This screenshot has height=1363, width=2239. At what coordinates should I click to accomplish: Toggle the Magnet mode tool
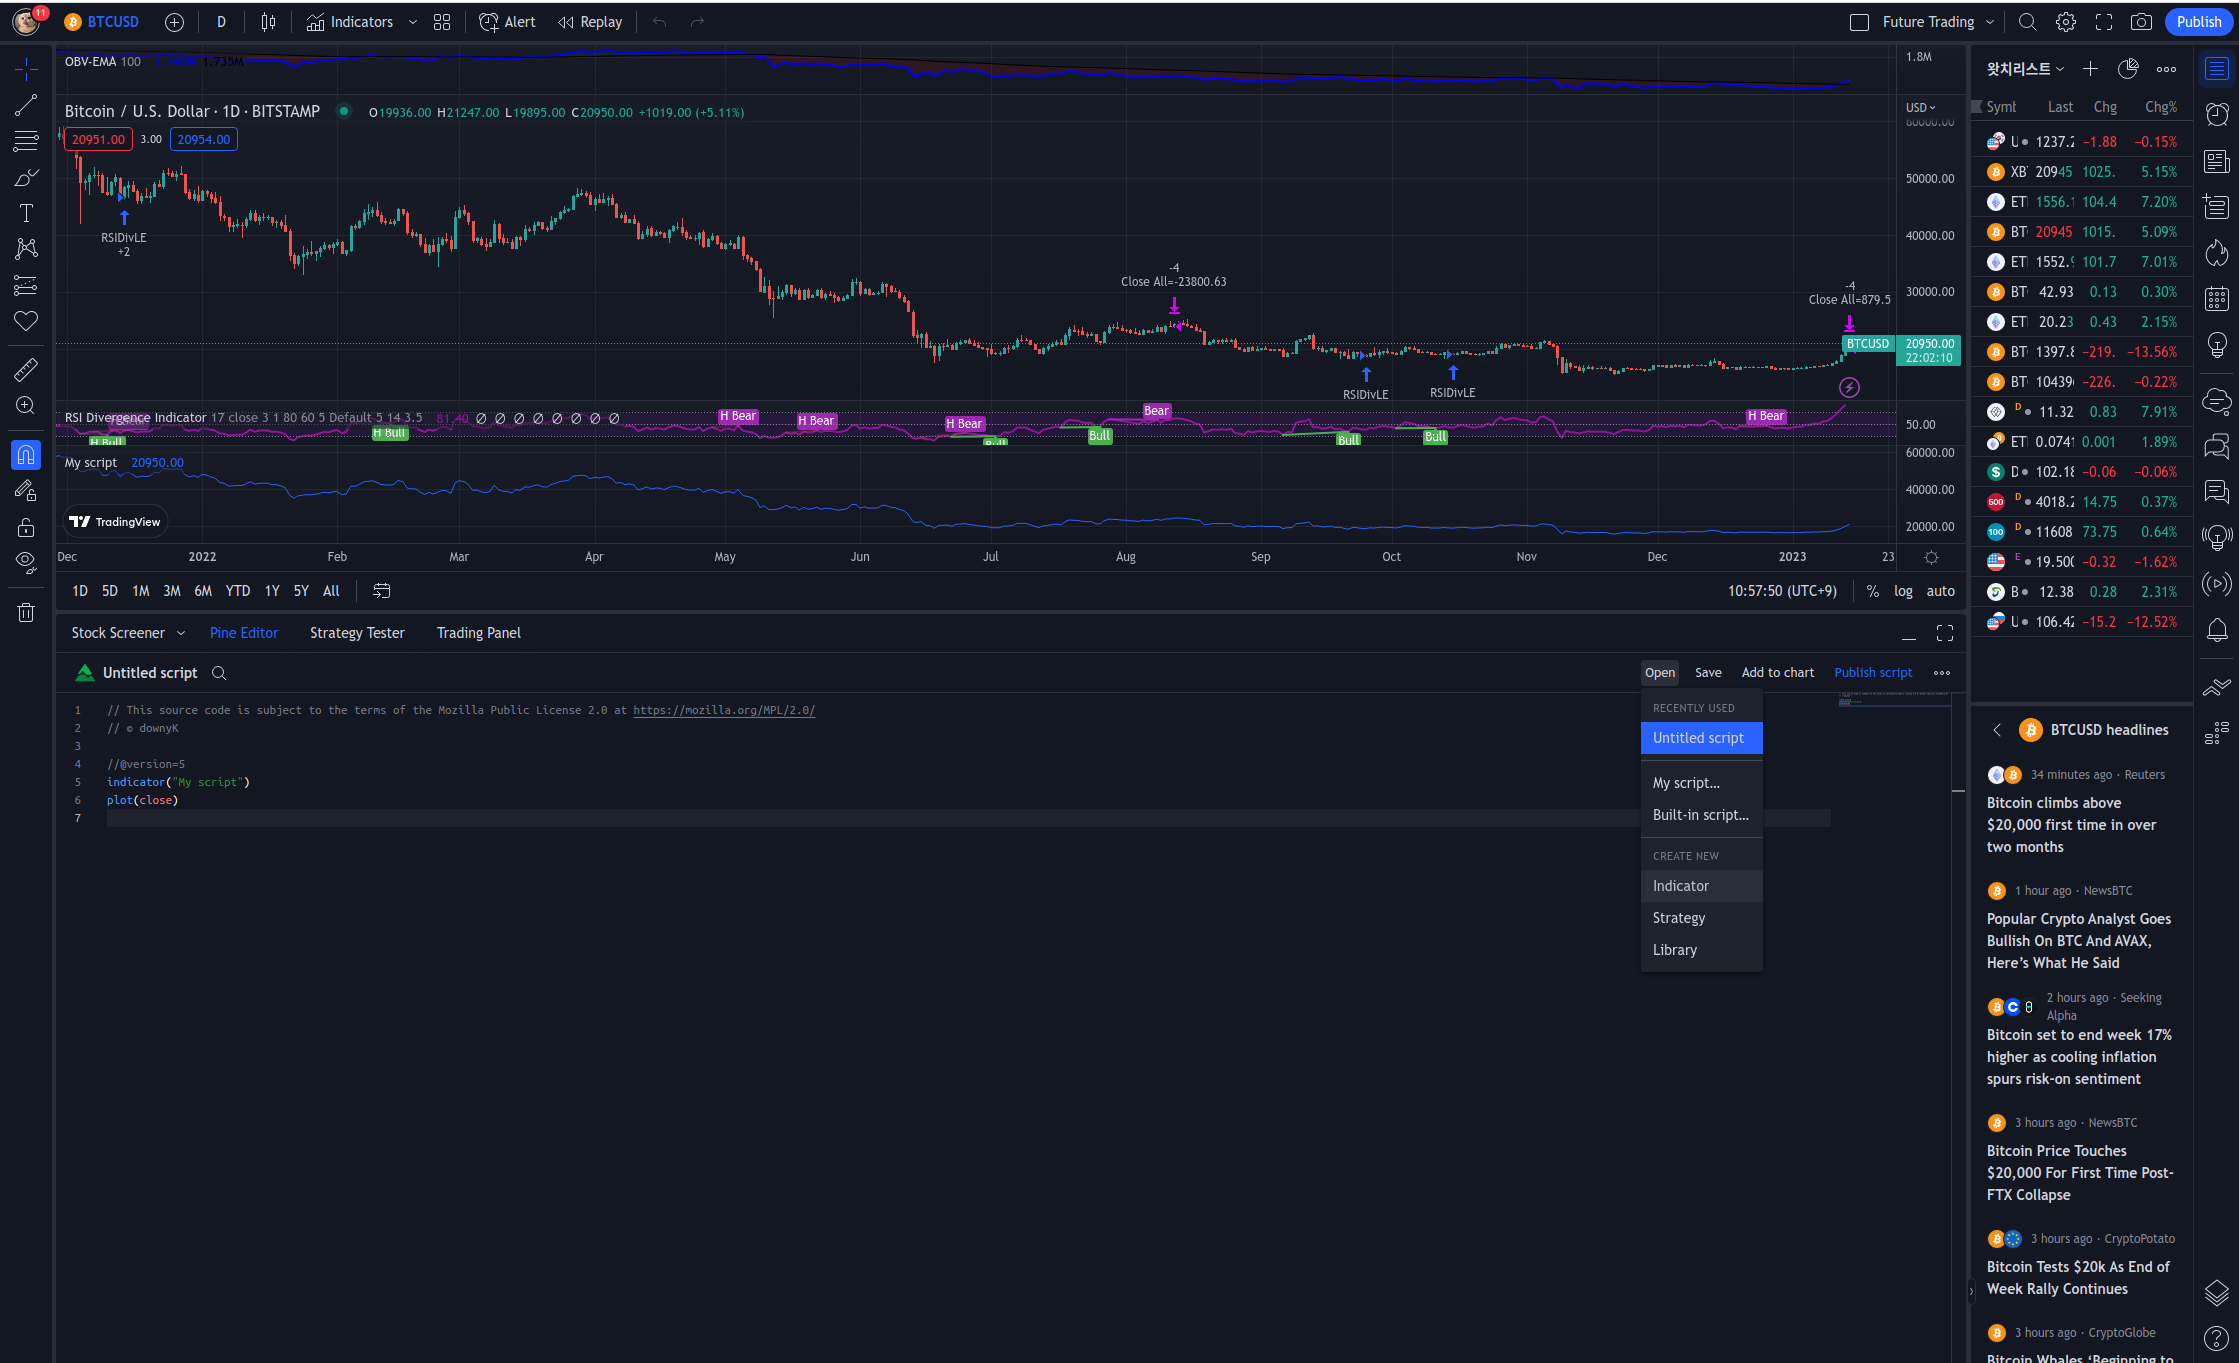(26, 455)
